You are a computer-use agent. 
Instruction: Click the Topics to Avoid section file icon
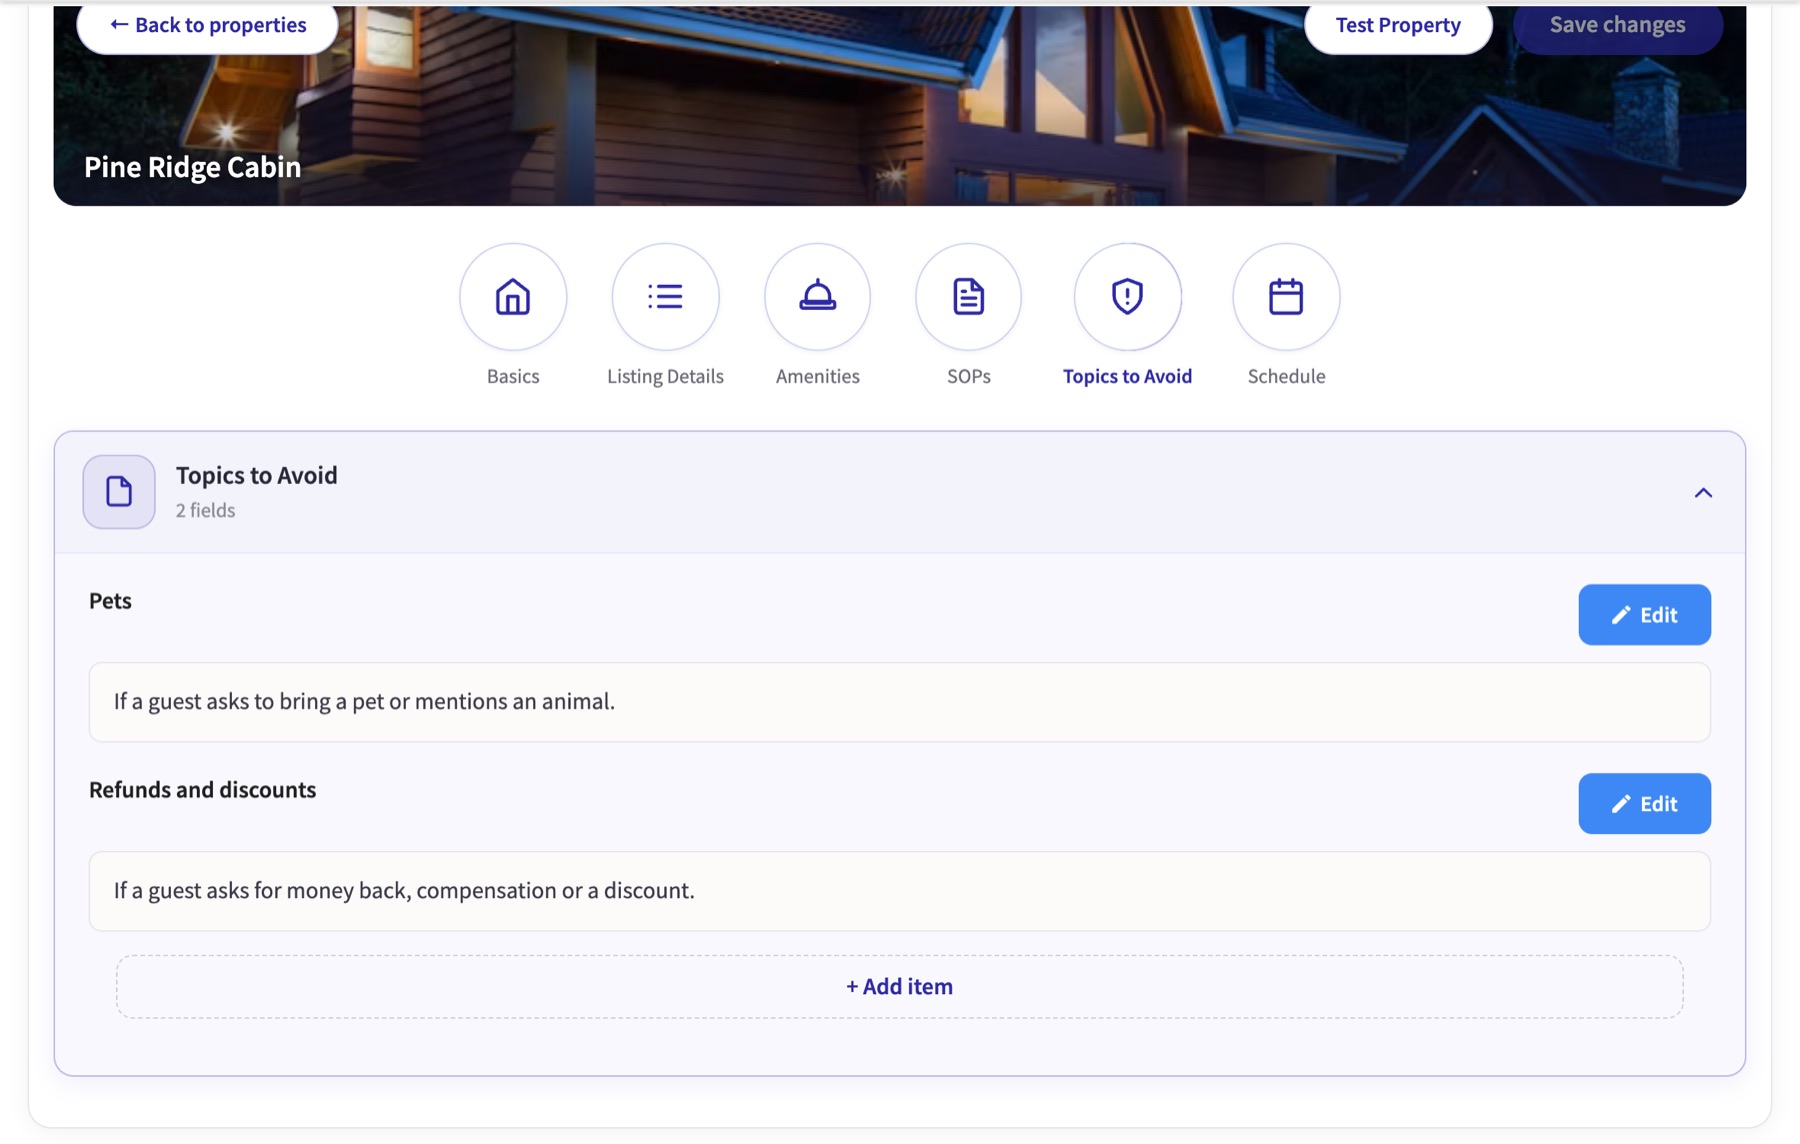pyautogui.click(x=119, y=492)
